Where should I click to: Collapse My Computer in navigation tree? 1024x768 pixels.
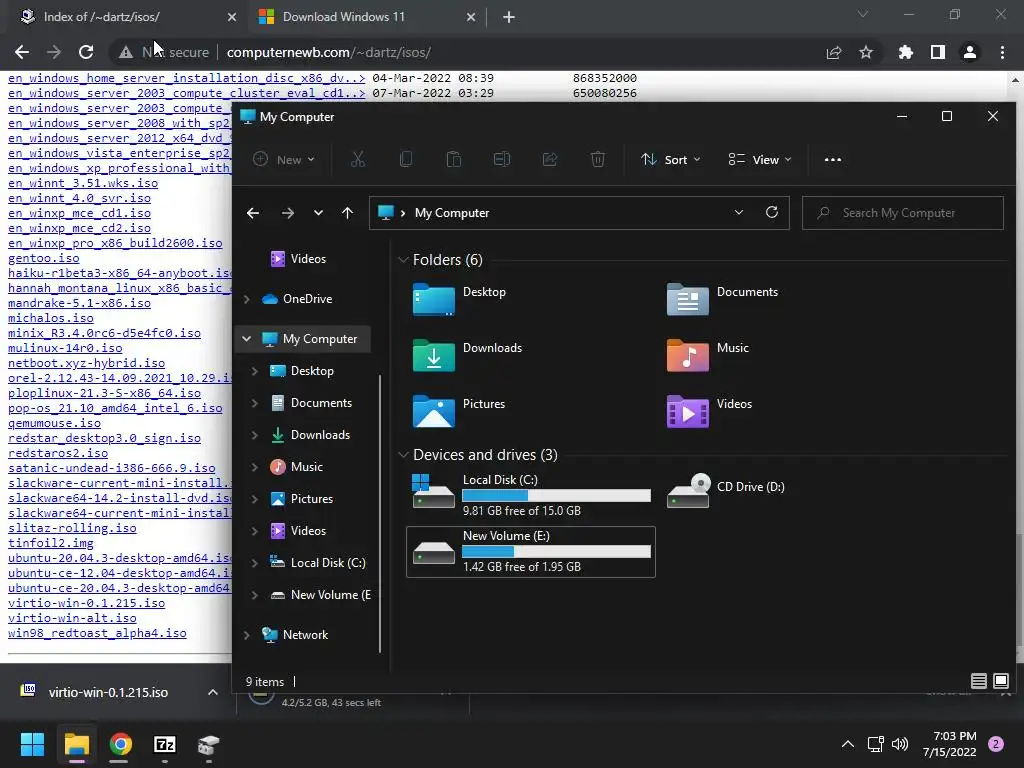[246, 339]
